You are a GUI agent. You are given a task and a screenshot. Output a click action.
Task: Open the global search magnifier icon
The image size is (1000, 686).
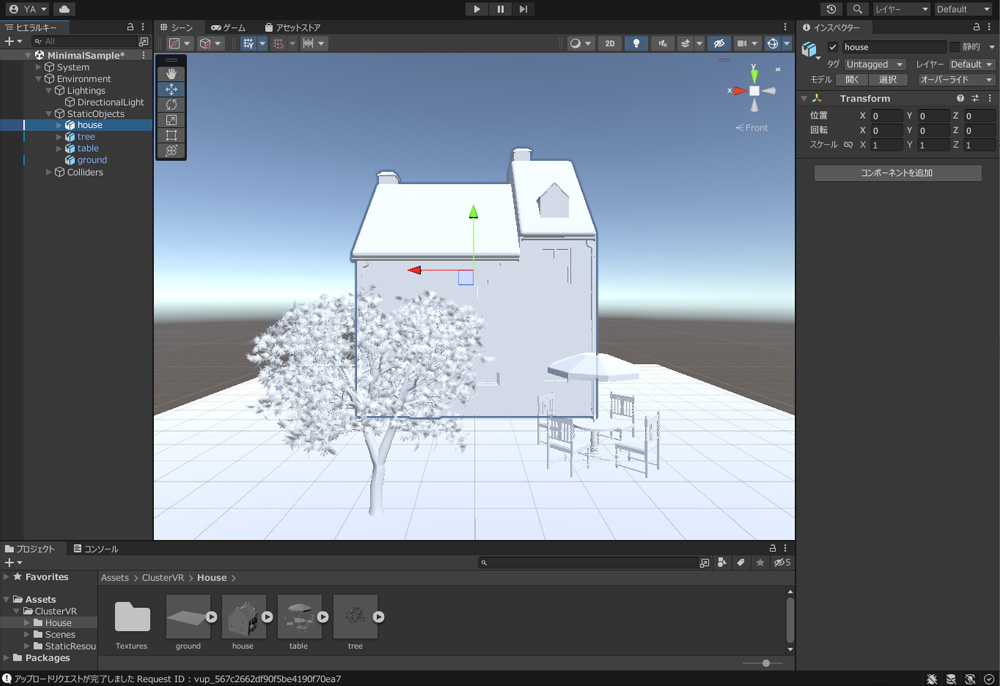click(857, 9)
